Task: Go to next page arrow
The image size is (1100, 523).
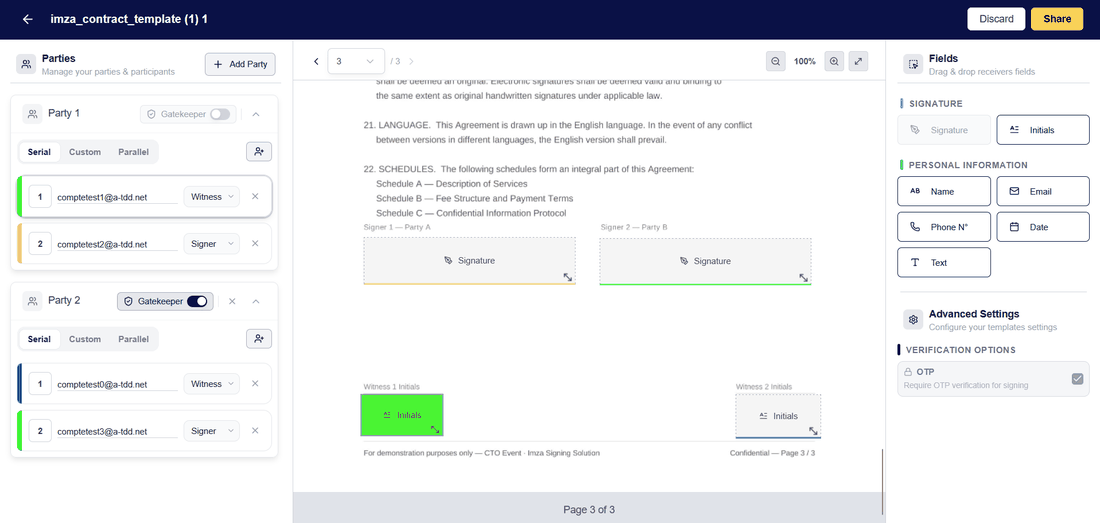Action: (411, 62)
